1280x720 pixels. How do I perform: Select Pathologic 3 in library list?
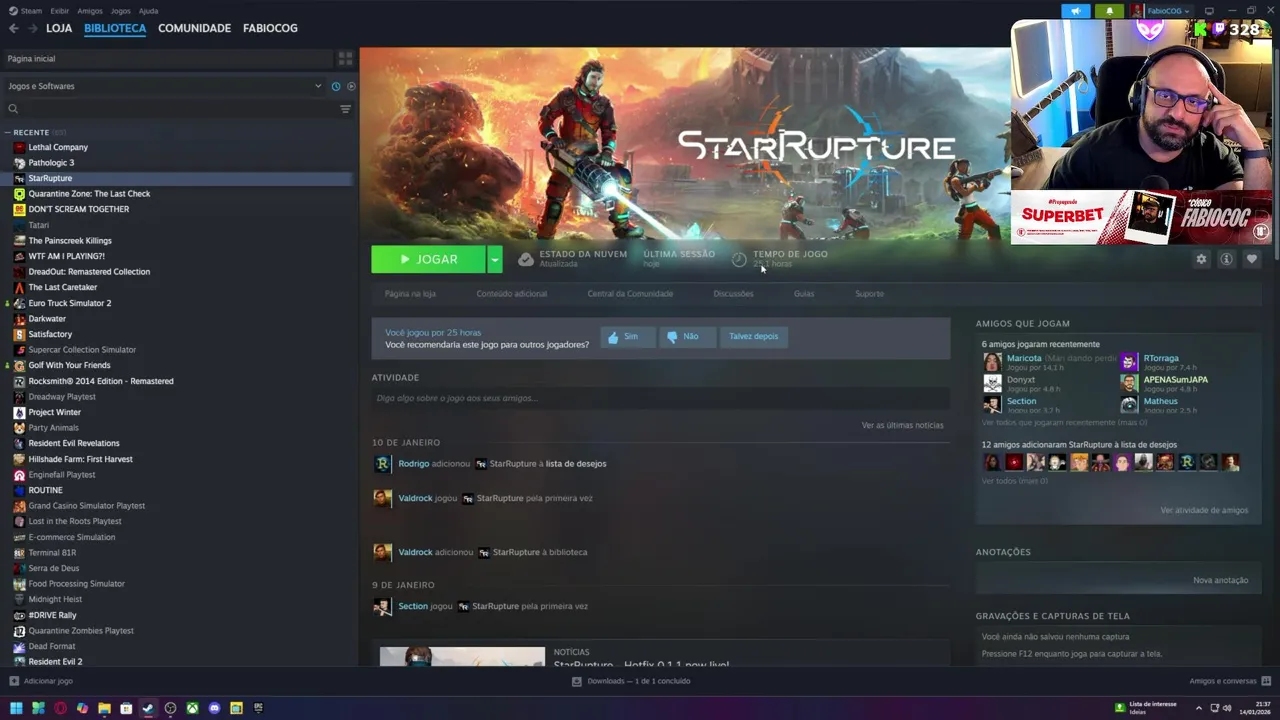[51, 163]
